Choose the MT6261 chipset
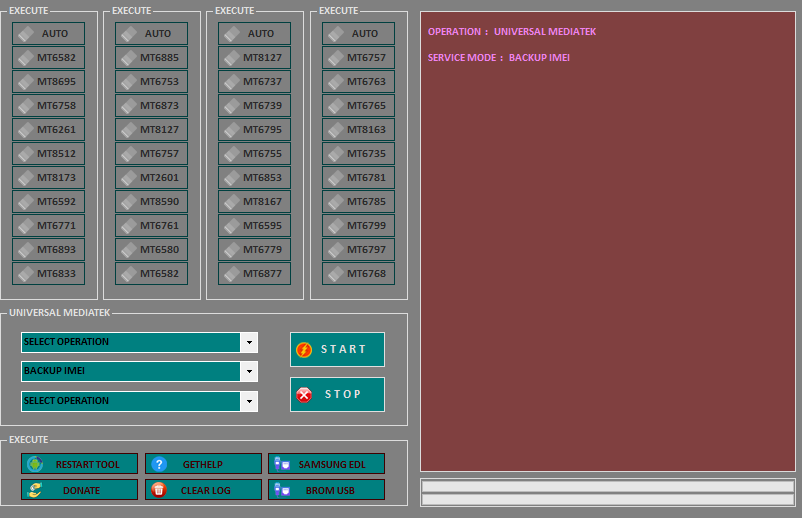The width and height of the screenshot is (802, 518). [49, 129]
